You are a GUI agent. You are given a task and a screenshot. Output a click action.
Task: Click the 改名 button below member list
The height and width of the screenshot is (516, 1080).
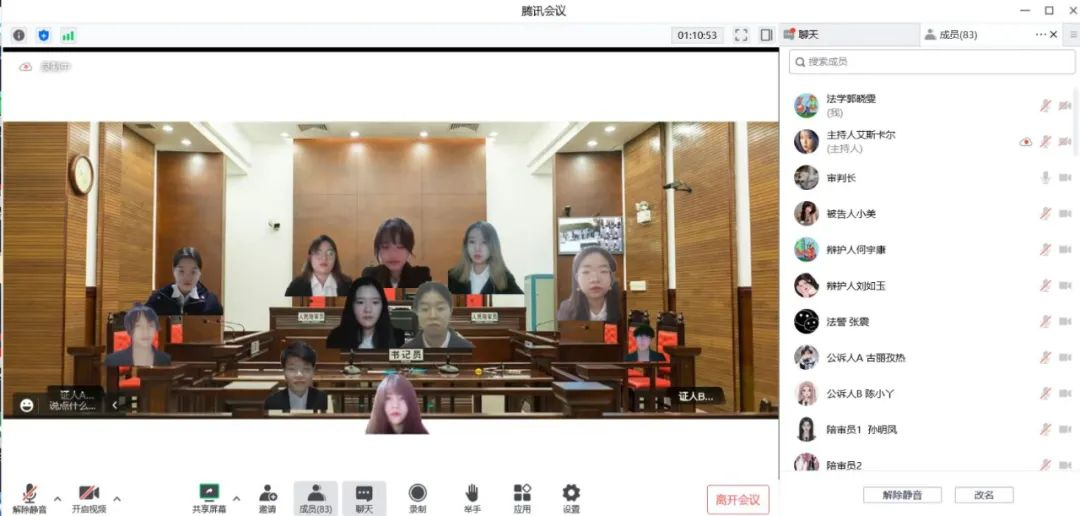984,495
